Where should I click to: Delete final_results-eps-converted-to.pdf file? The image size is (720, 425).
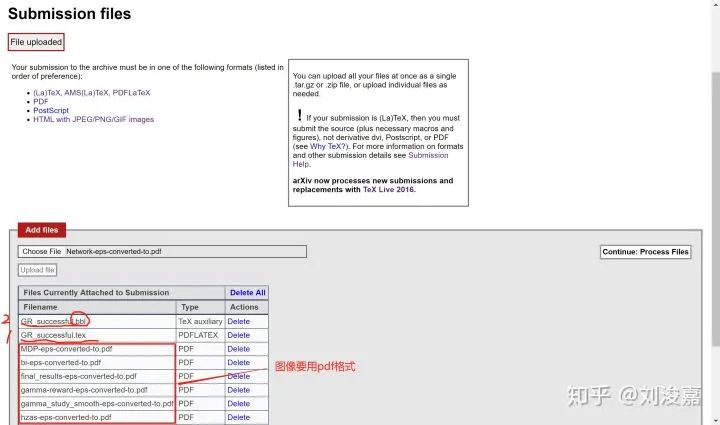coord(238,376)
